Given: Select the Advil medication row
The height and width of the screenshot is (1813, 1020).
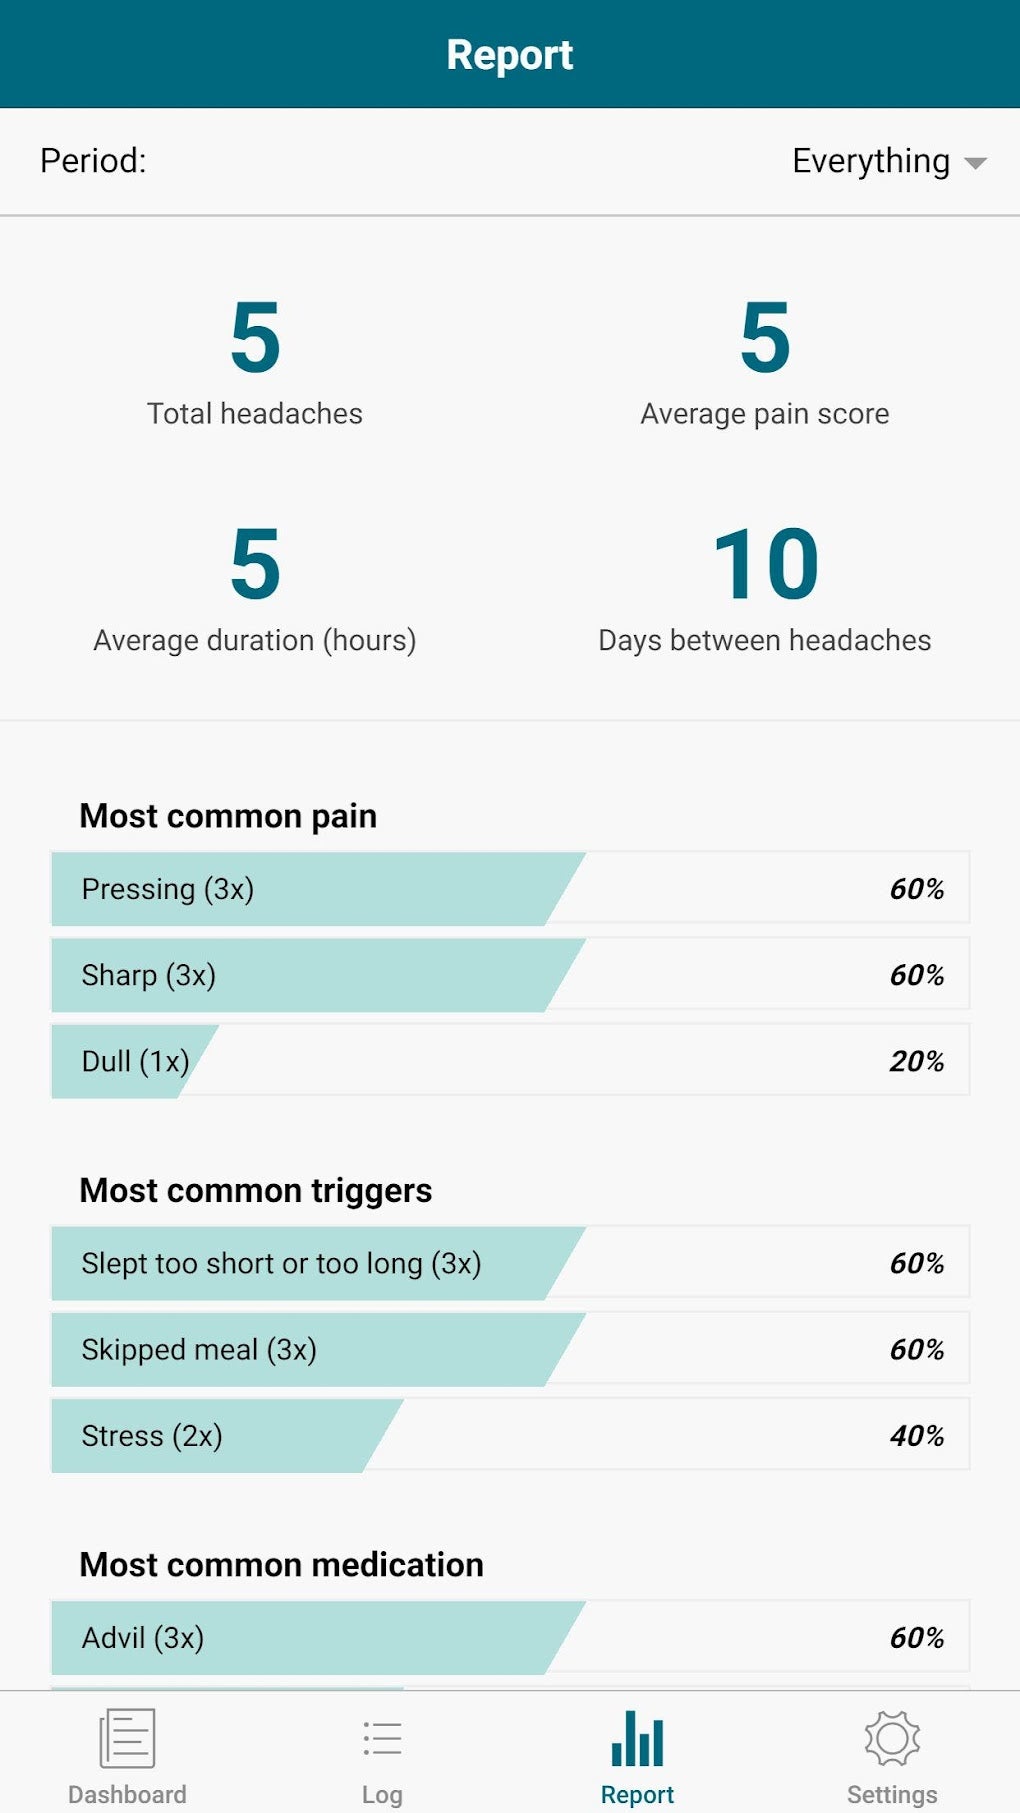Looking at the screenshot, I should click(x=510, y=1637).
